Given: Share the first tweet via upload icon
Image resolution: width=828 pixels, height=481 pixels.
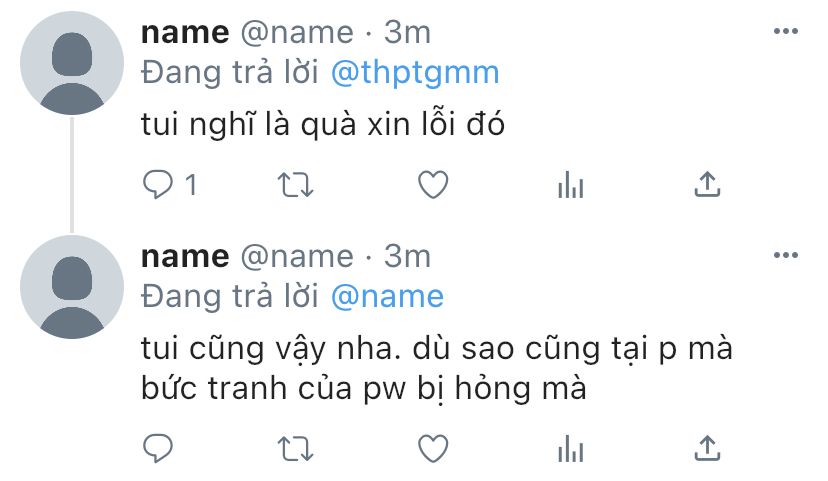Looking at the screenshot, I should point(707,184).
